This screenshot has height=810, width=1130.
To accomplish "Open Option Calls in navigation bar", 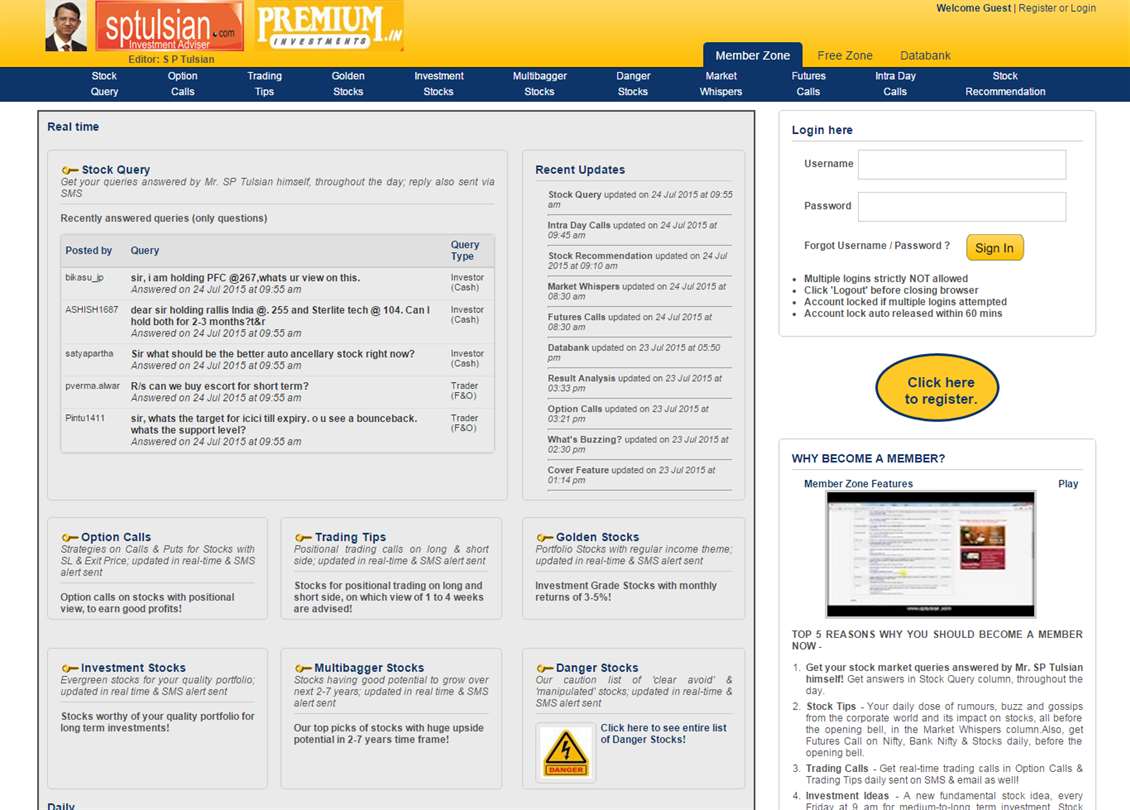I will click(182, 84).
